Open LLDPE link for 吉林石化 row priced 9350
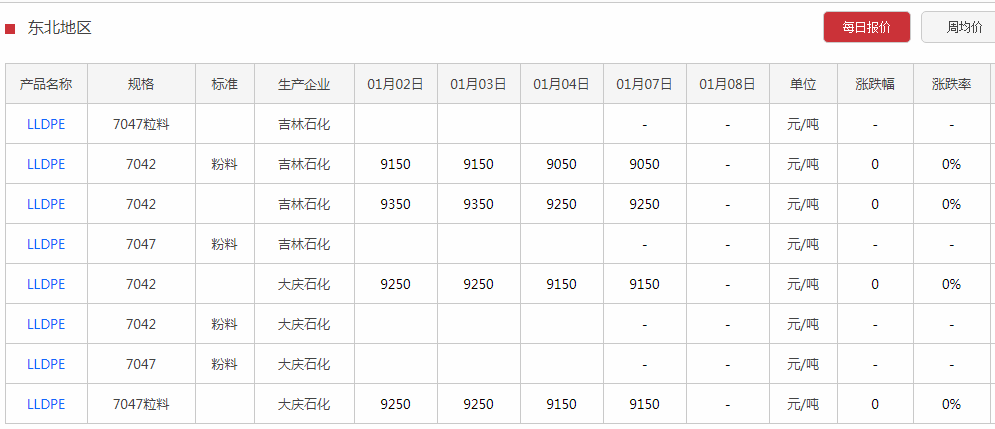995x429 pixels. coord(46,204)
